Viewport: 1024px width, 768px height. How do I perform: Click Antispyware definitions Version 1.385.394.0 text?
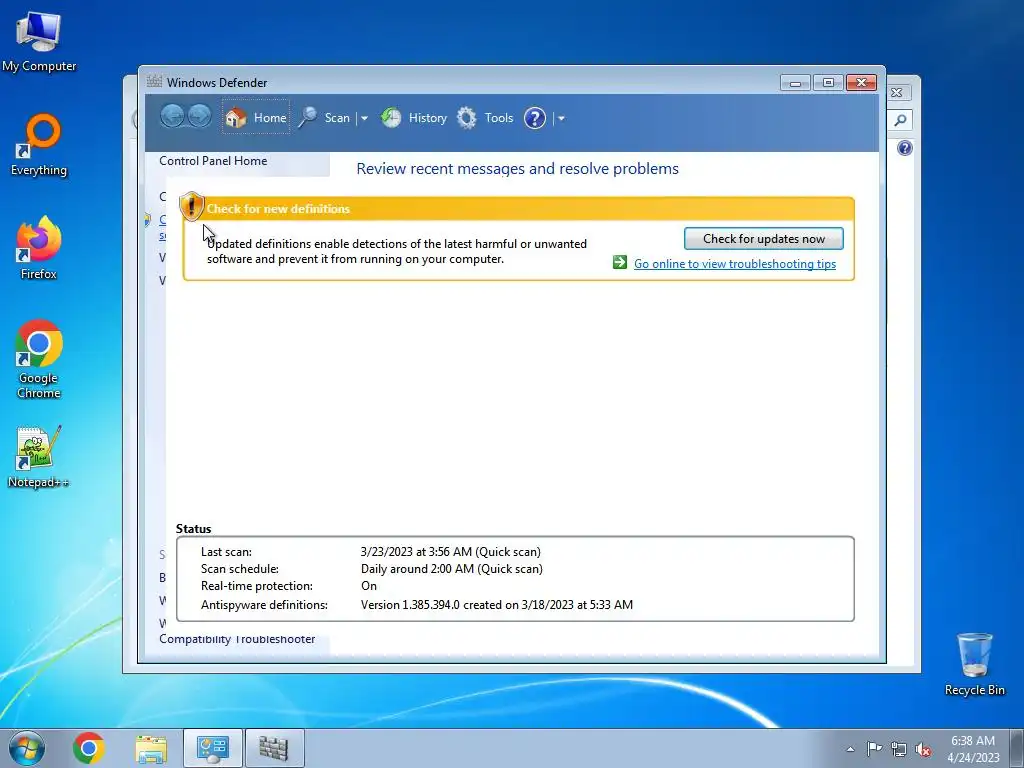[x=496, y=605]
